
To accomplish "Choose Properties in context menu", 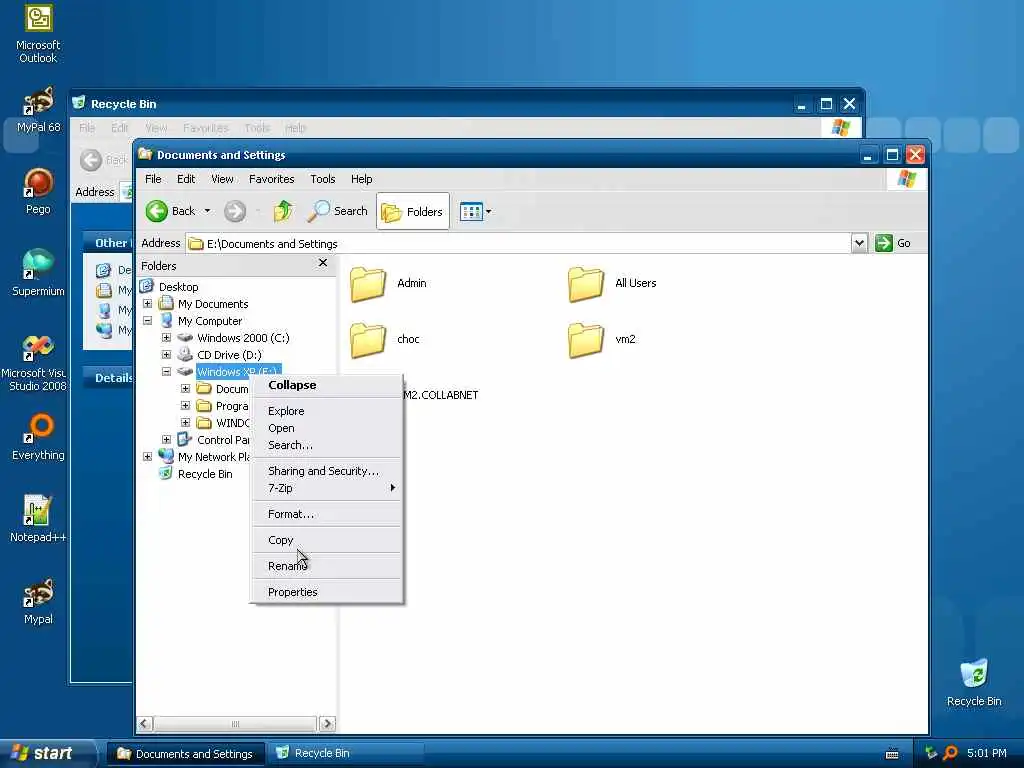I will pyautogui.click(x=327, y=592).
